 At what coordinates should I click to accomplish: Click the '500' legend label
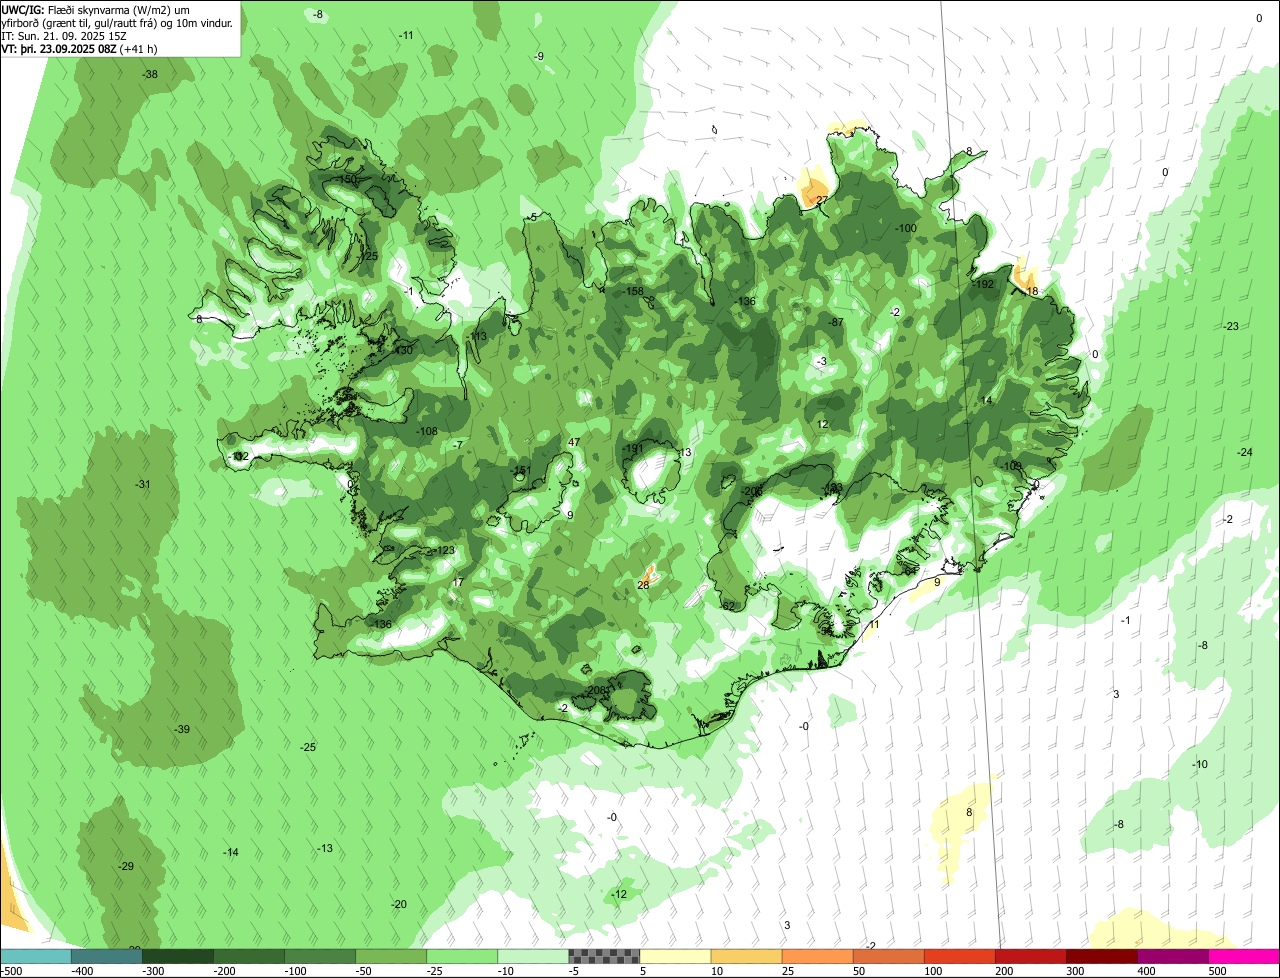[1217, 971]
